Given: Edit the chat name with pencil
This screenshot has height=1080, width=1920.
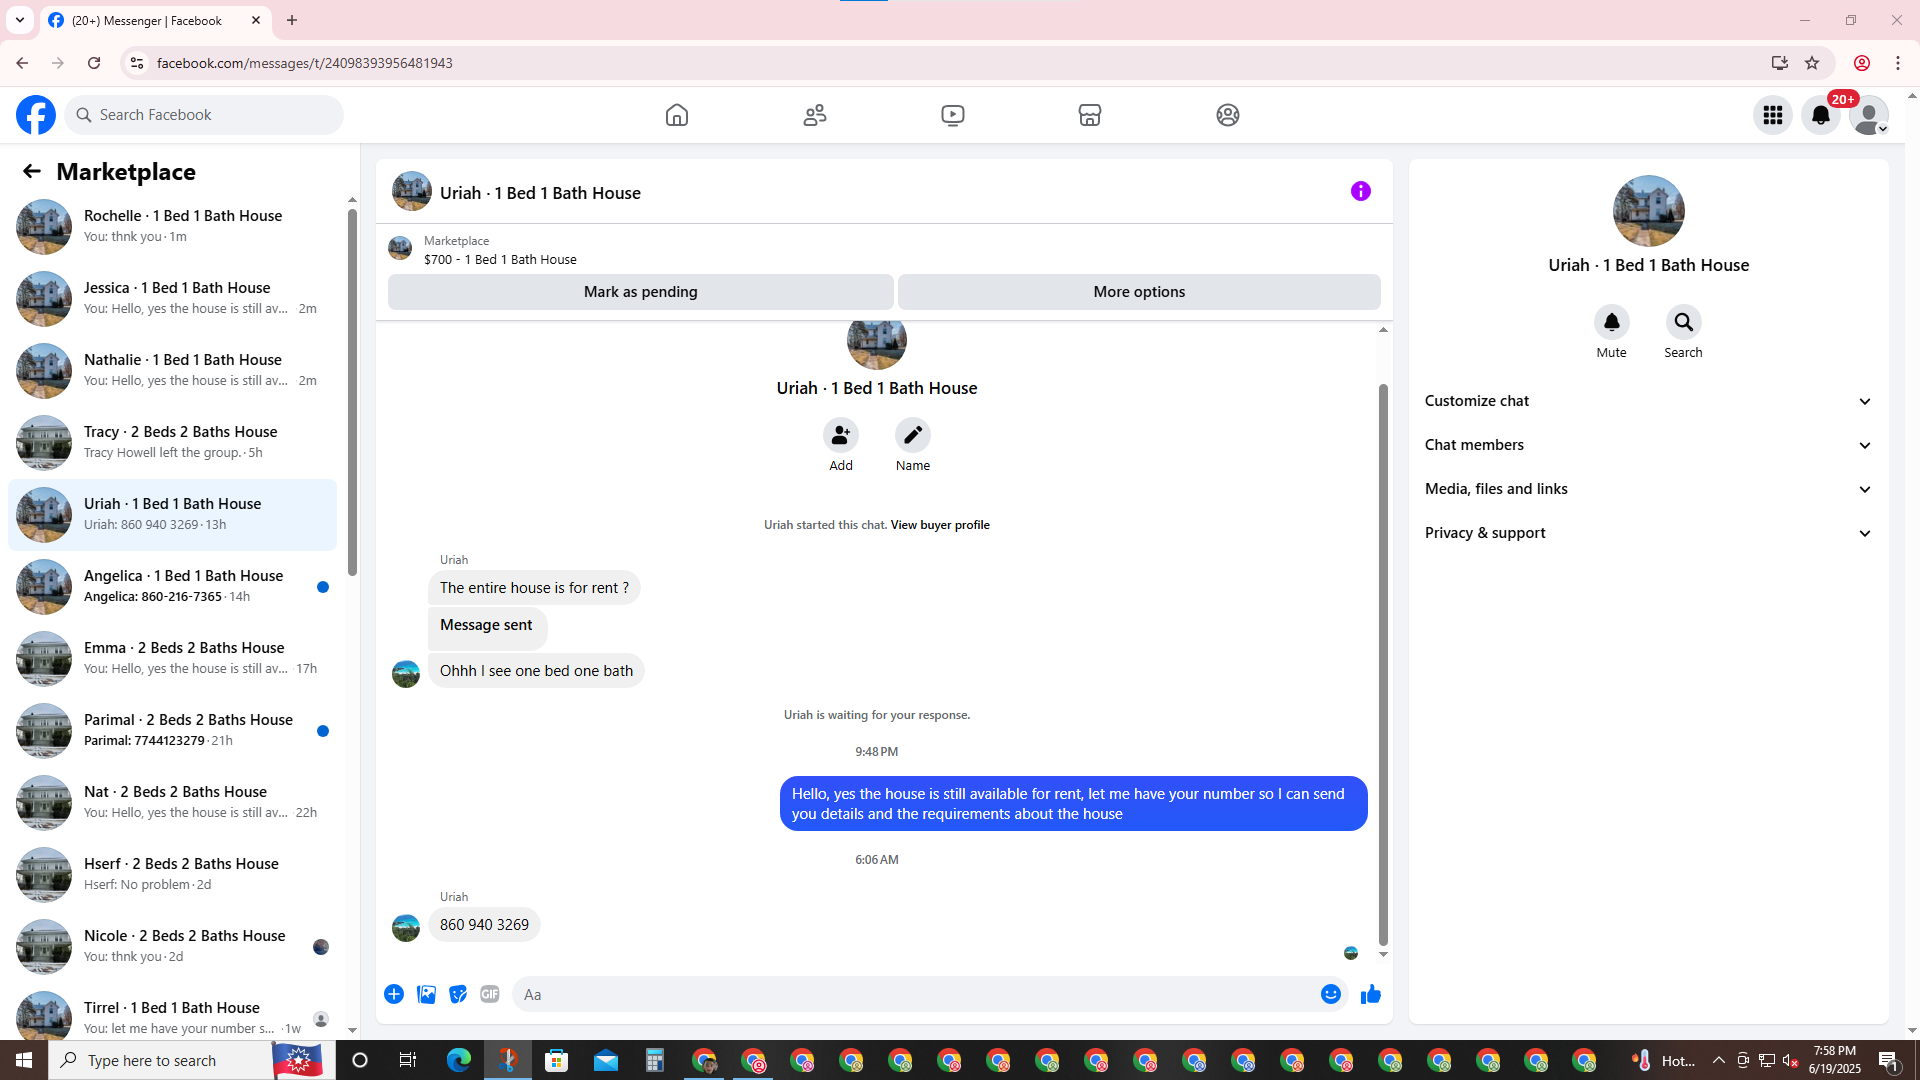Looking at the screenshot, I should 913,435.
